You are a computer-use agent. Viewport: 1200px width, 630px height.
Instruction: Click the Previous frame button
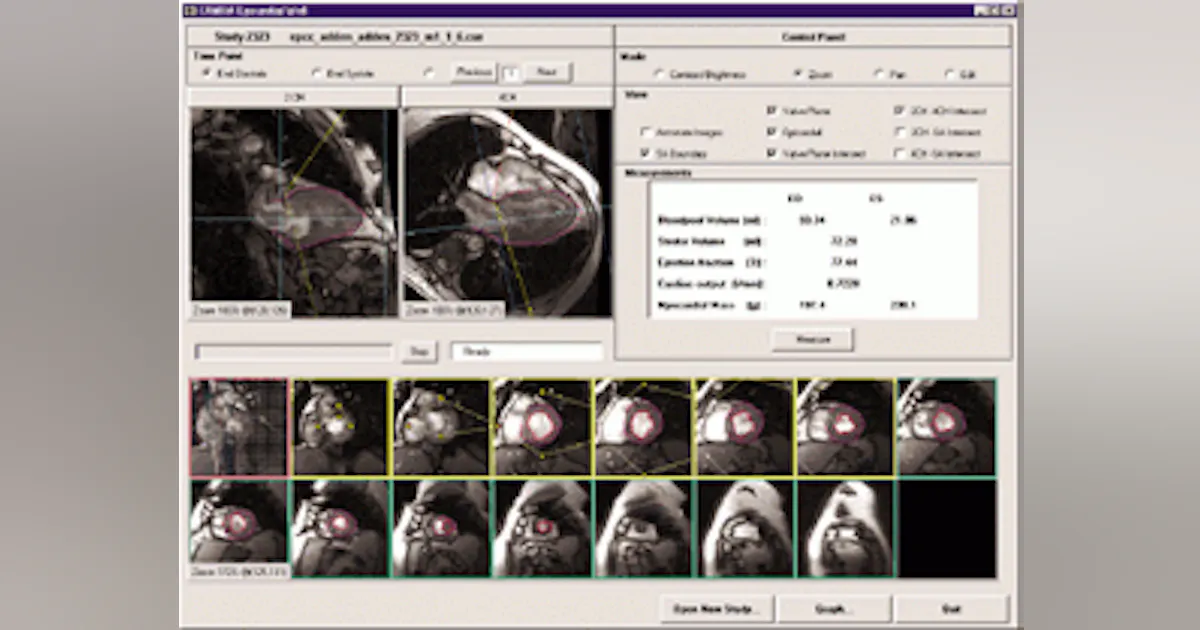pyautogui.click(x=473, y=72)
